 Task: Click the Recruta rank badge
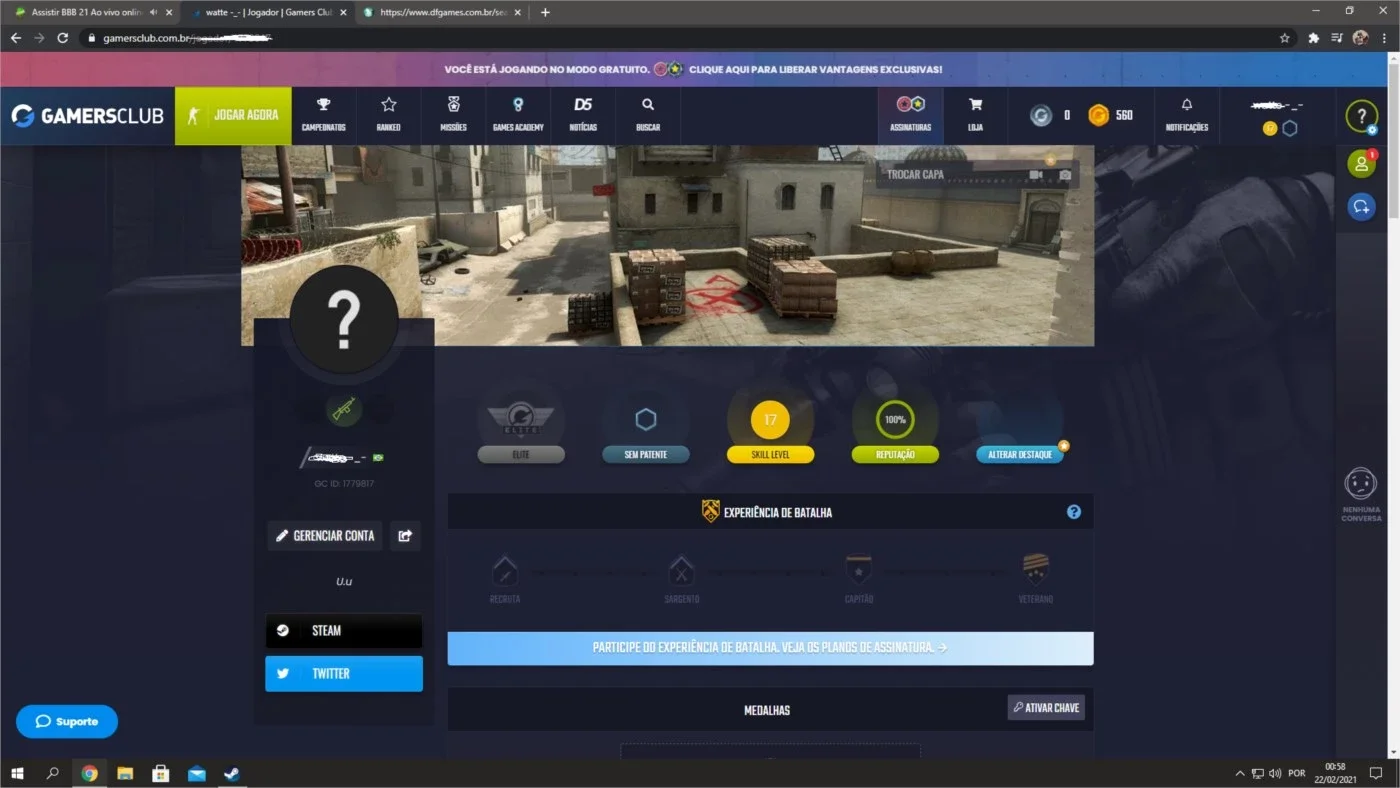505,571
